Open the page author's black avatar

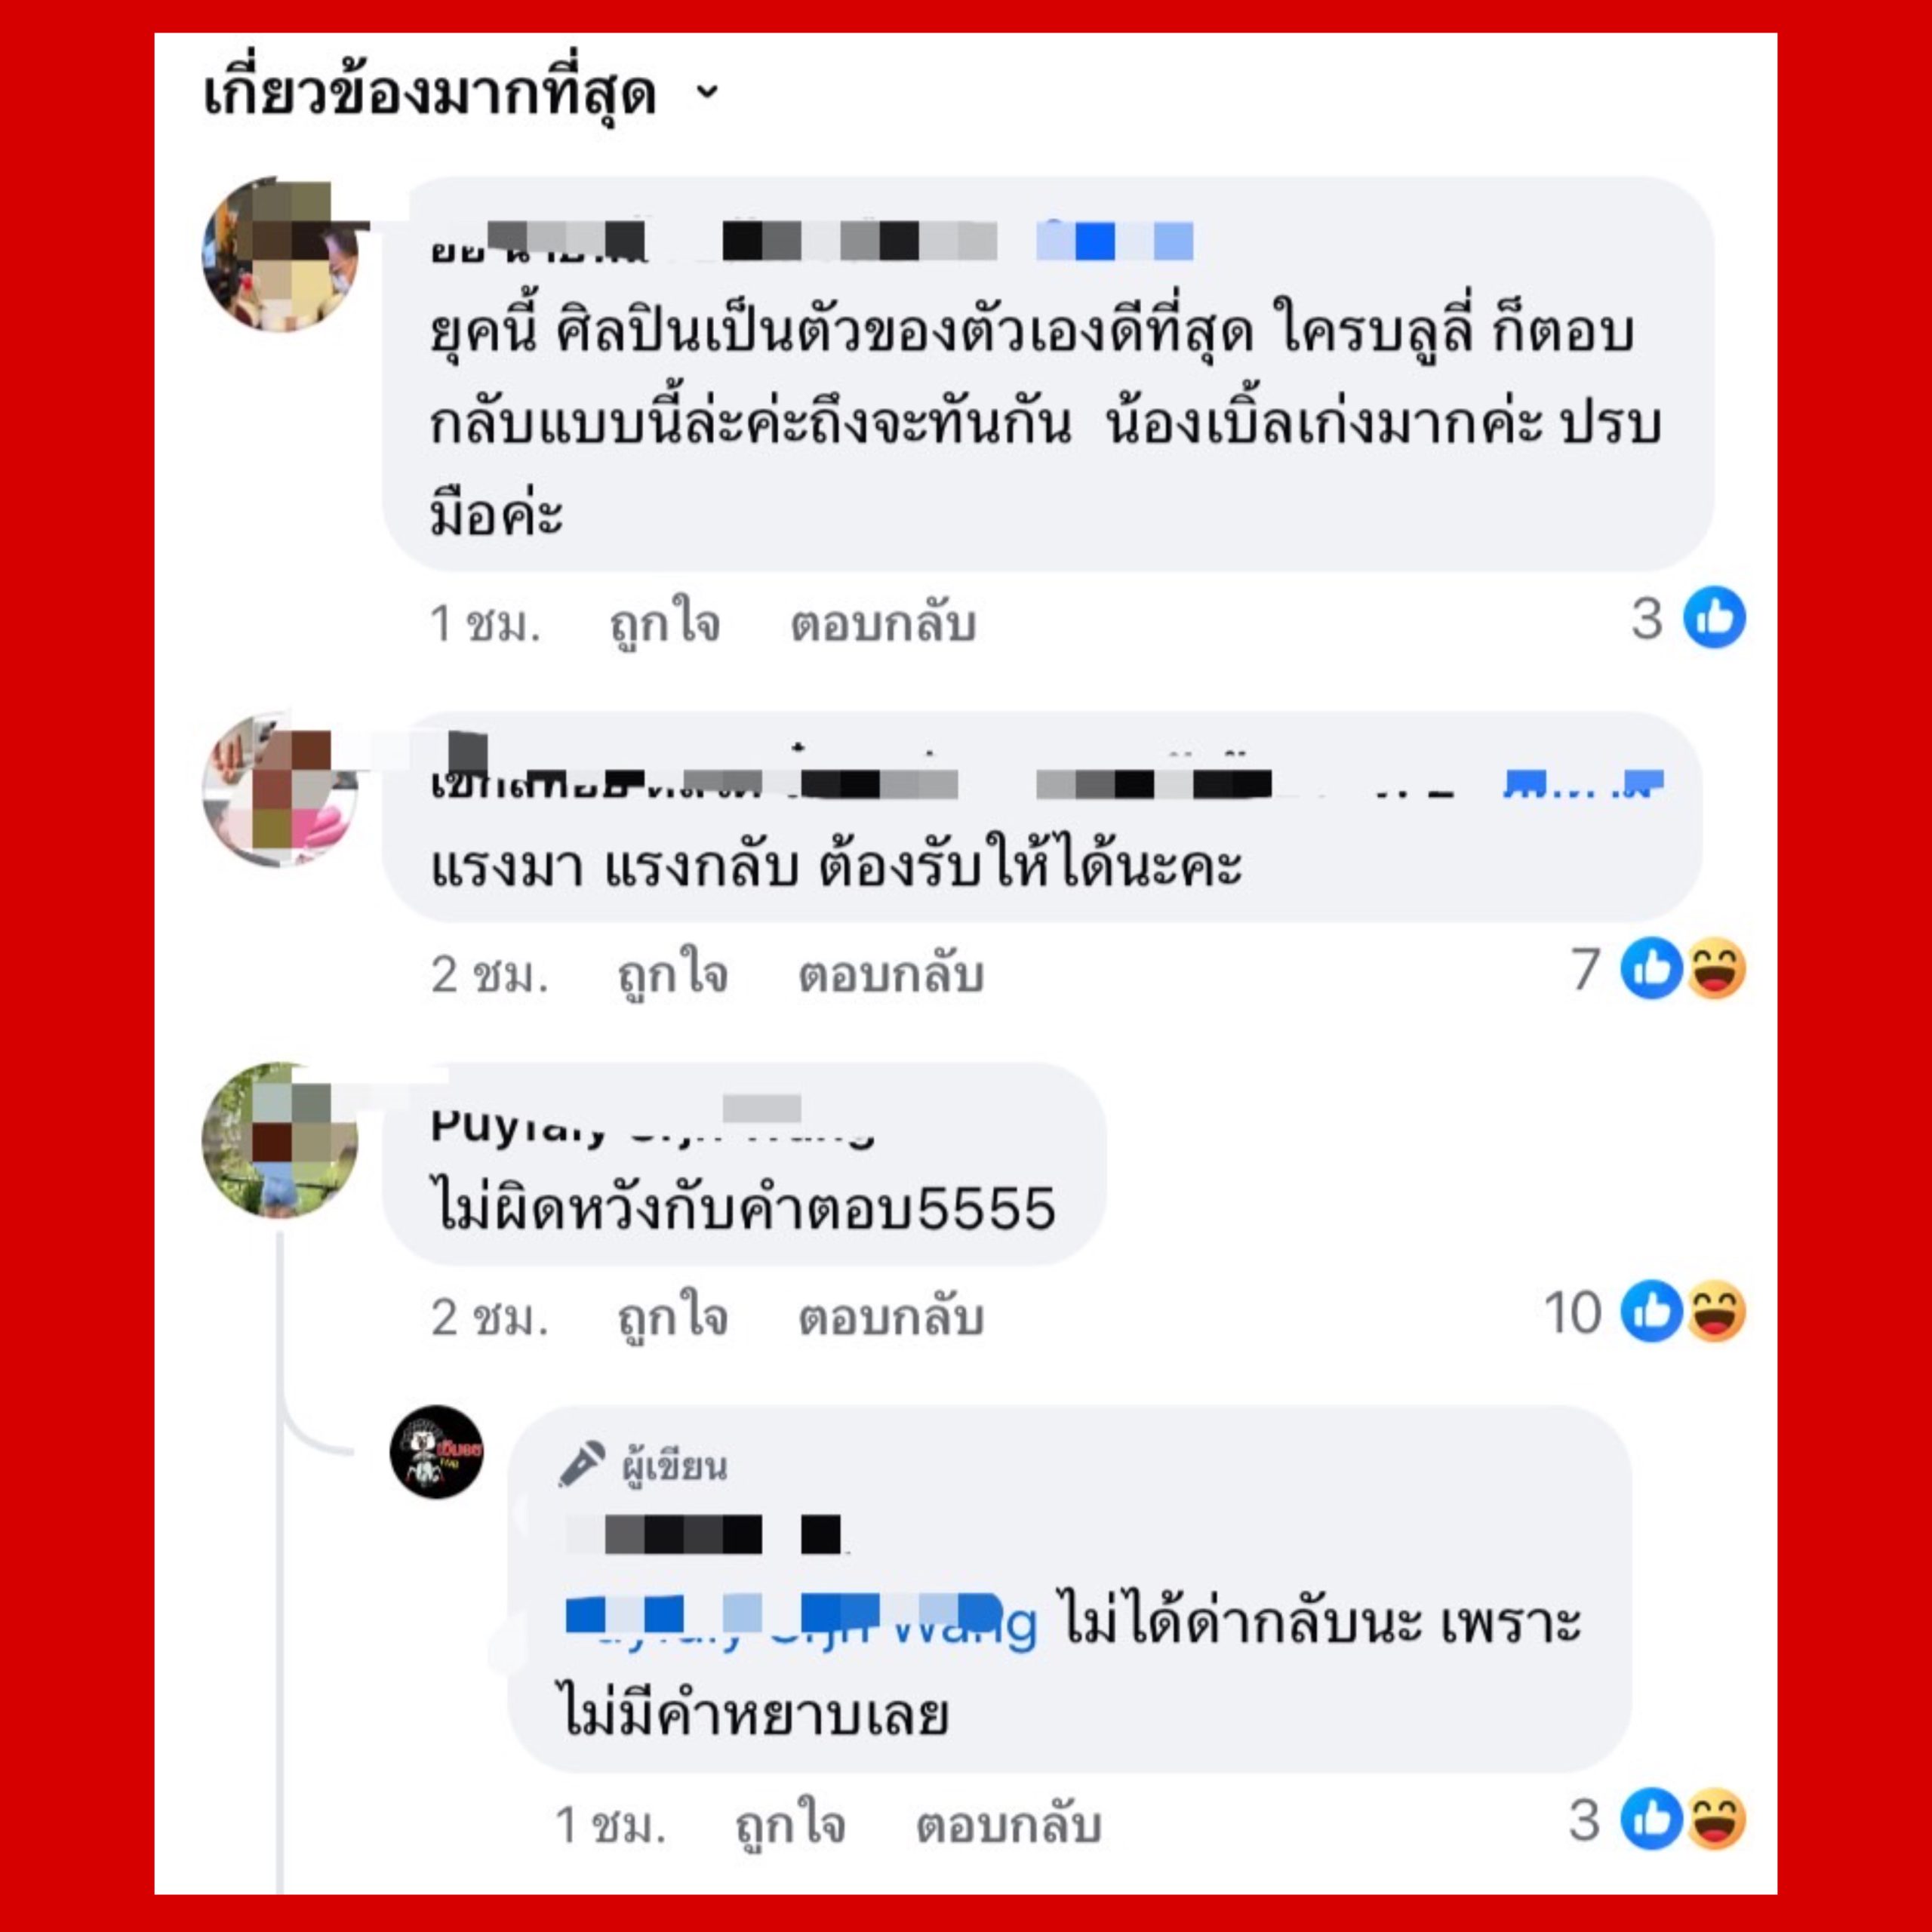pos(436,1451)
